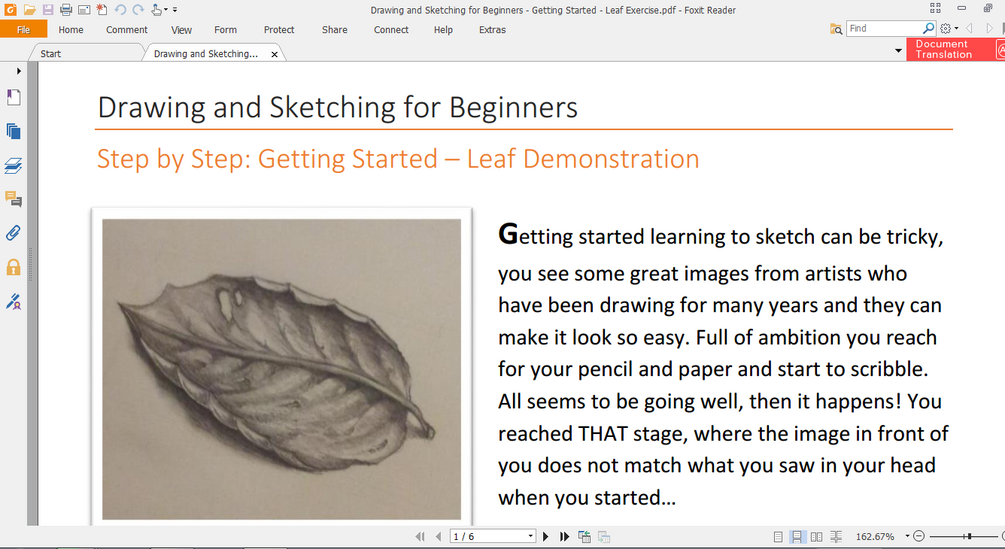Open the Layers panel

13,166
